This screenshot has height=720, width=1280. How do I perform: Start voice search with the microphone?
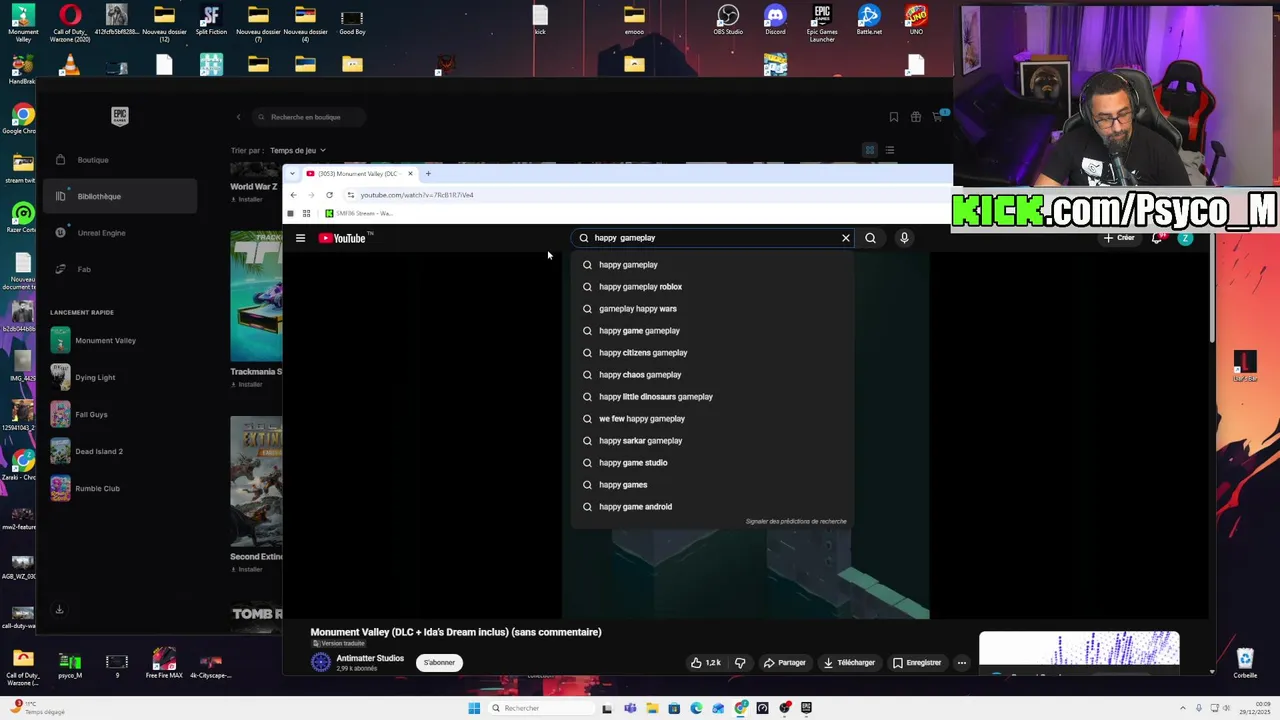pyautogui.click(x=904, y=238)
